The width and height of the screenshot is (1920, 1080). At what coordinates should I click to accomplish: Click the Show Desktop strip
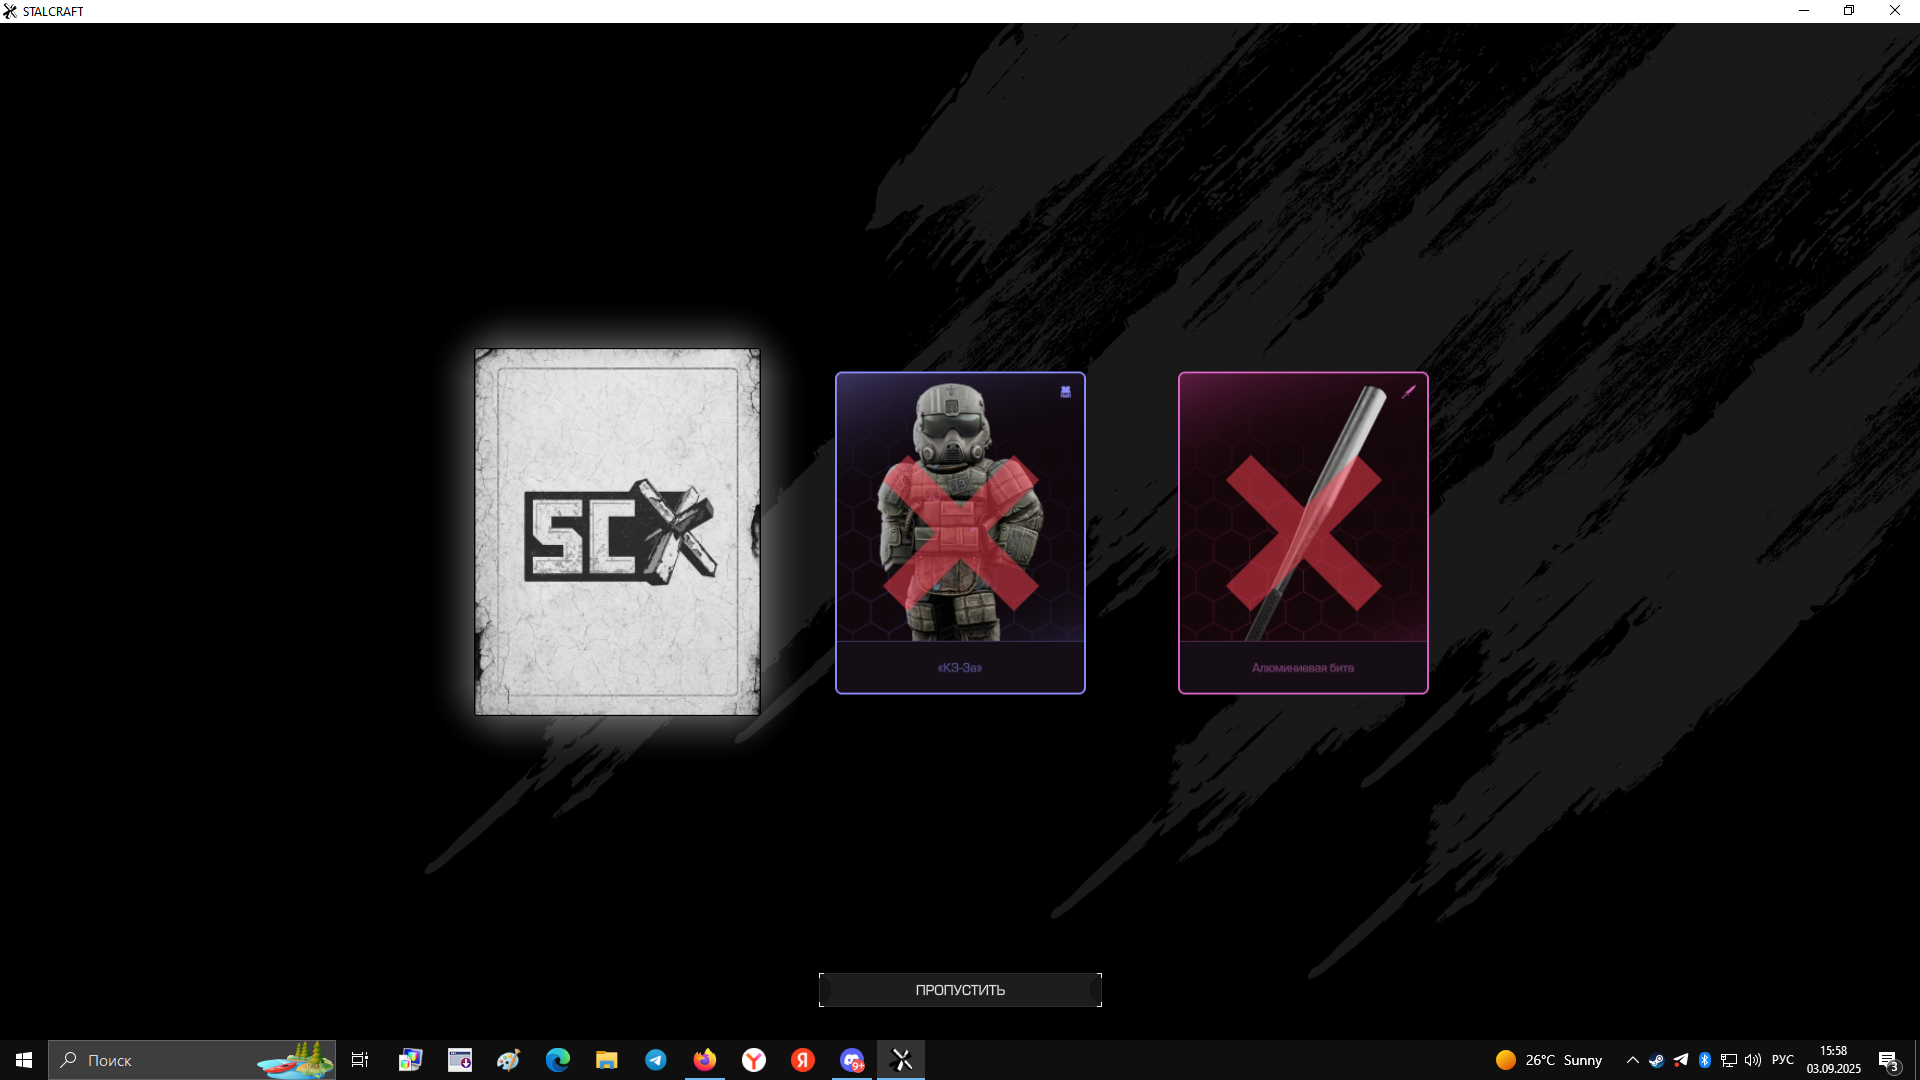pyautogui.click(x=1915, y=1060)
